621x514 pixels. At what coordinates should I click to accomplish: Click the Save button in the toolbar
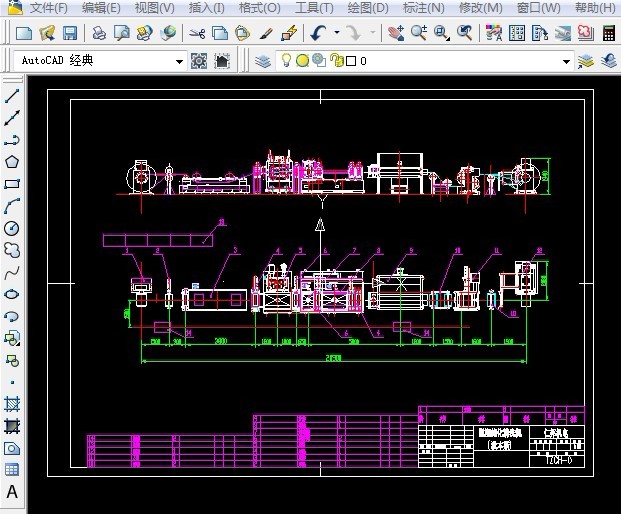[x=68, y=32]
